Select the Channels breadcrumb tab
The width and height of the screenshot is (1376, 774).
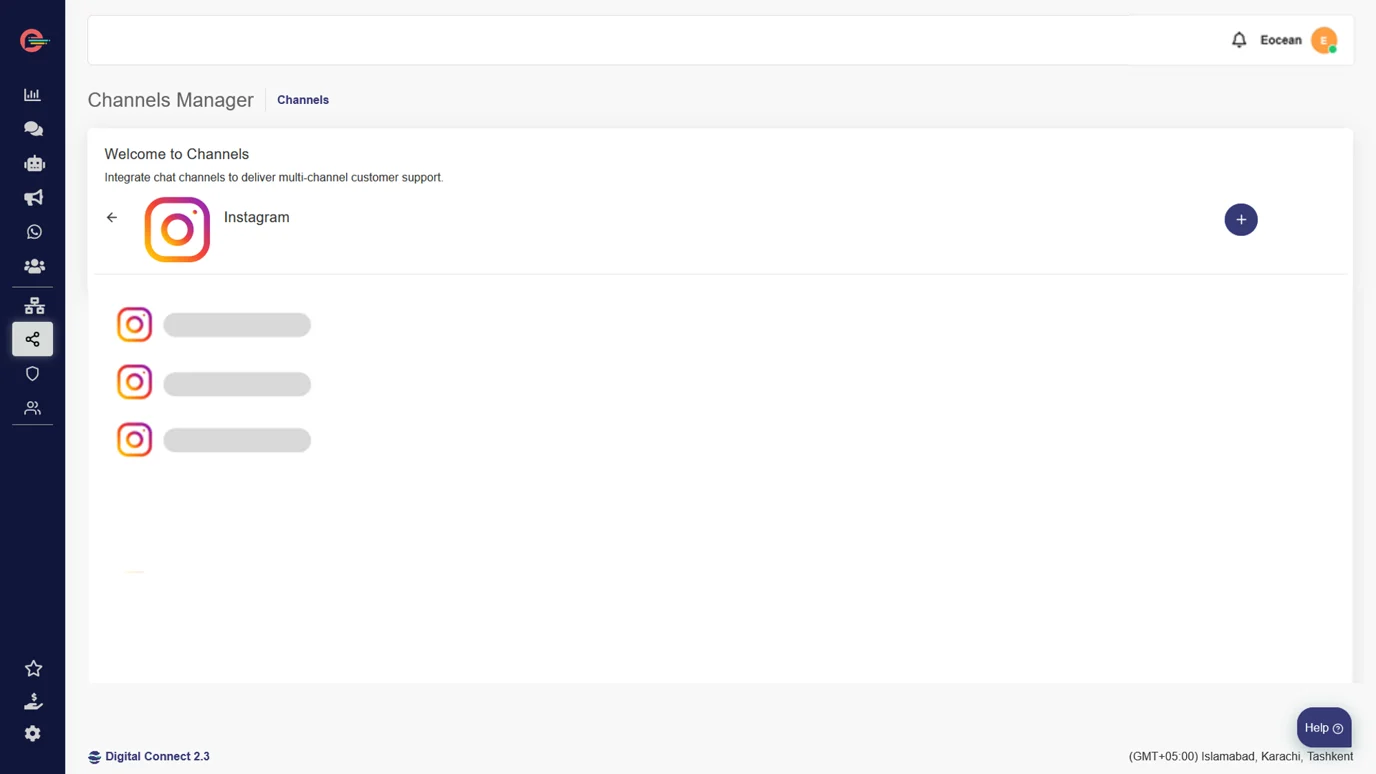click(x=303, y=100)
